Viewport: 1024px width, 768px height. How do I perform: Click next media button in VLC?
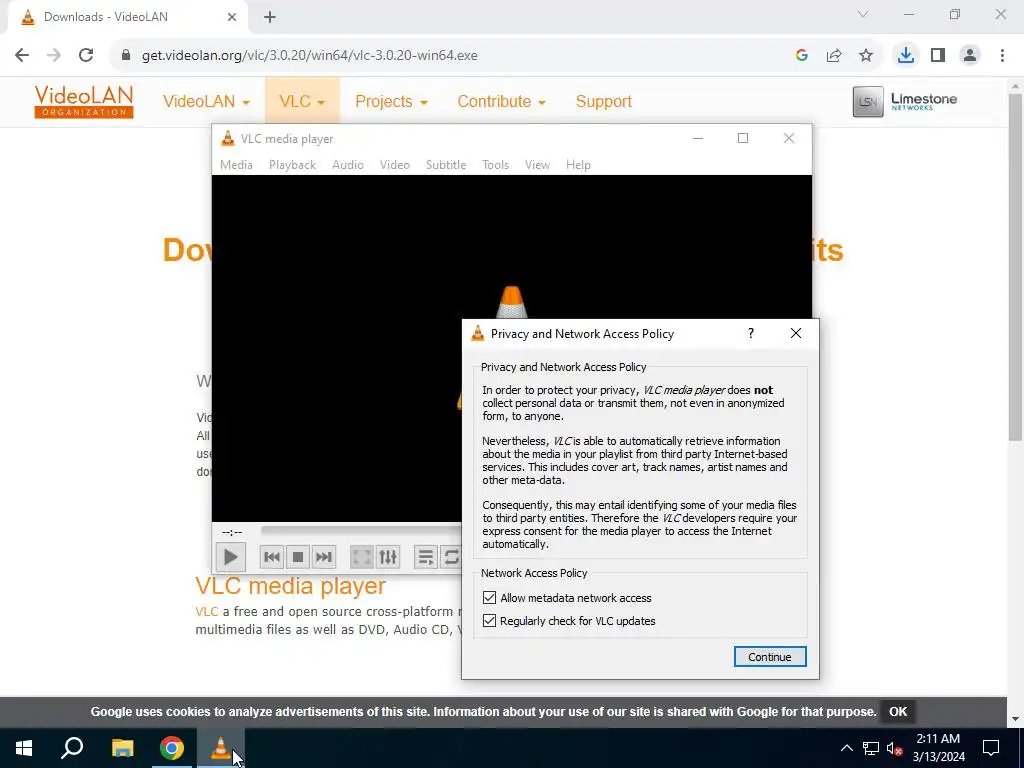coord(323,557)
